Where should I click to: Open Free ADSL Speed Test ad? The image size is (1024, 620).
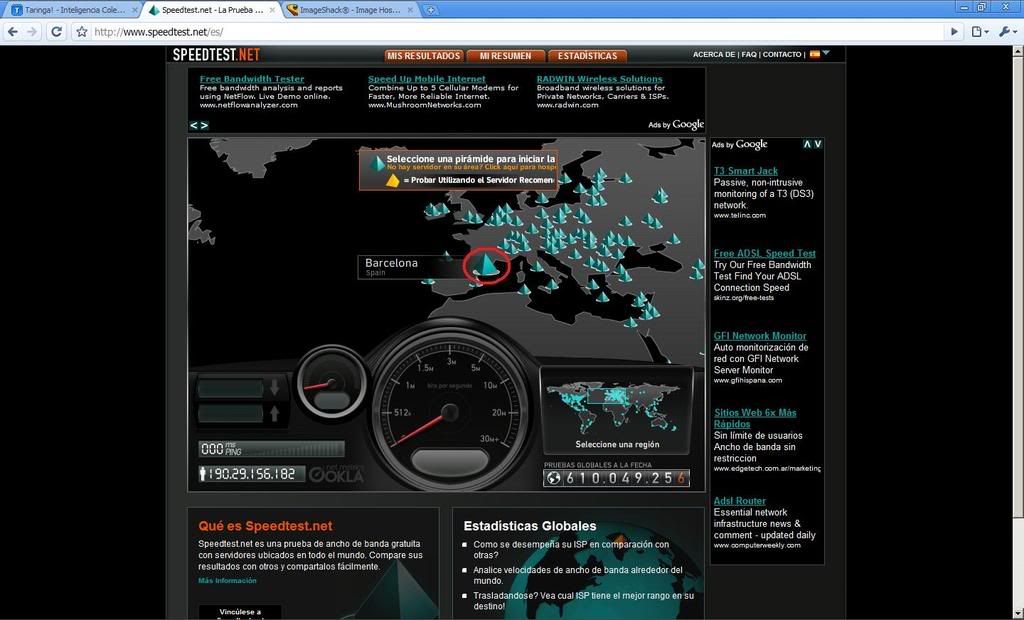pos(765,253)
